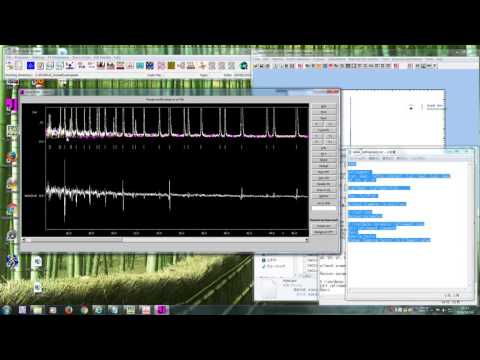Click the topmost button in waveform side panel

(x=323, y=106)
